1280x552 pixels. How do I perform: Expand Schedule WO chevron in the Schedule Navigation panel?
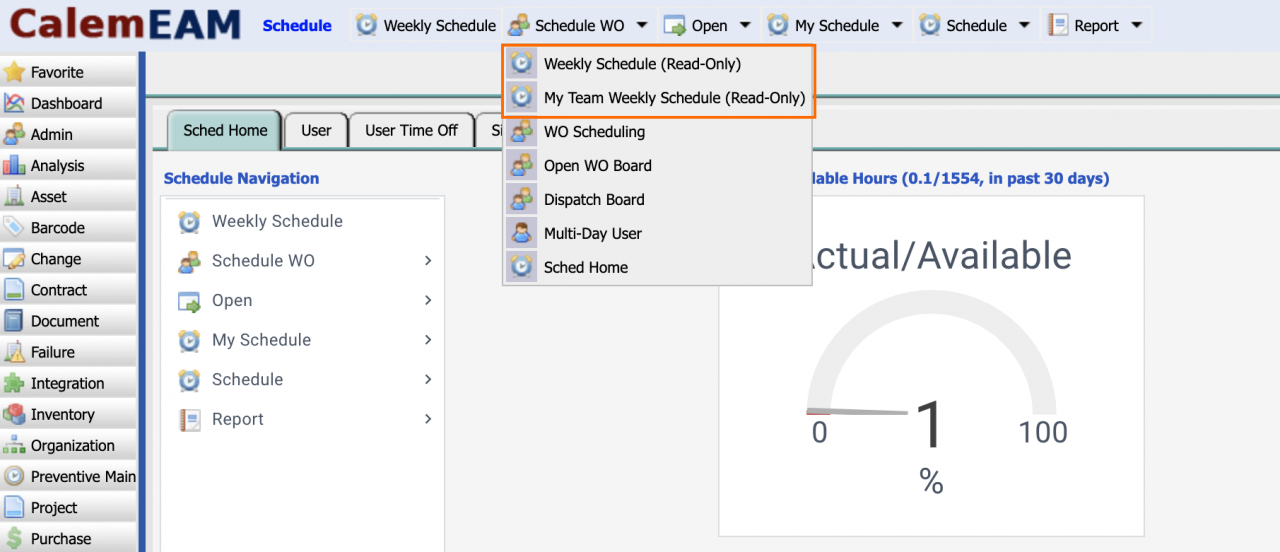[428, 261]
